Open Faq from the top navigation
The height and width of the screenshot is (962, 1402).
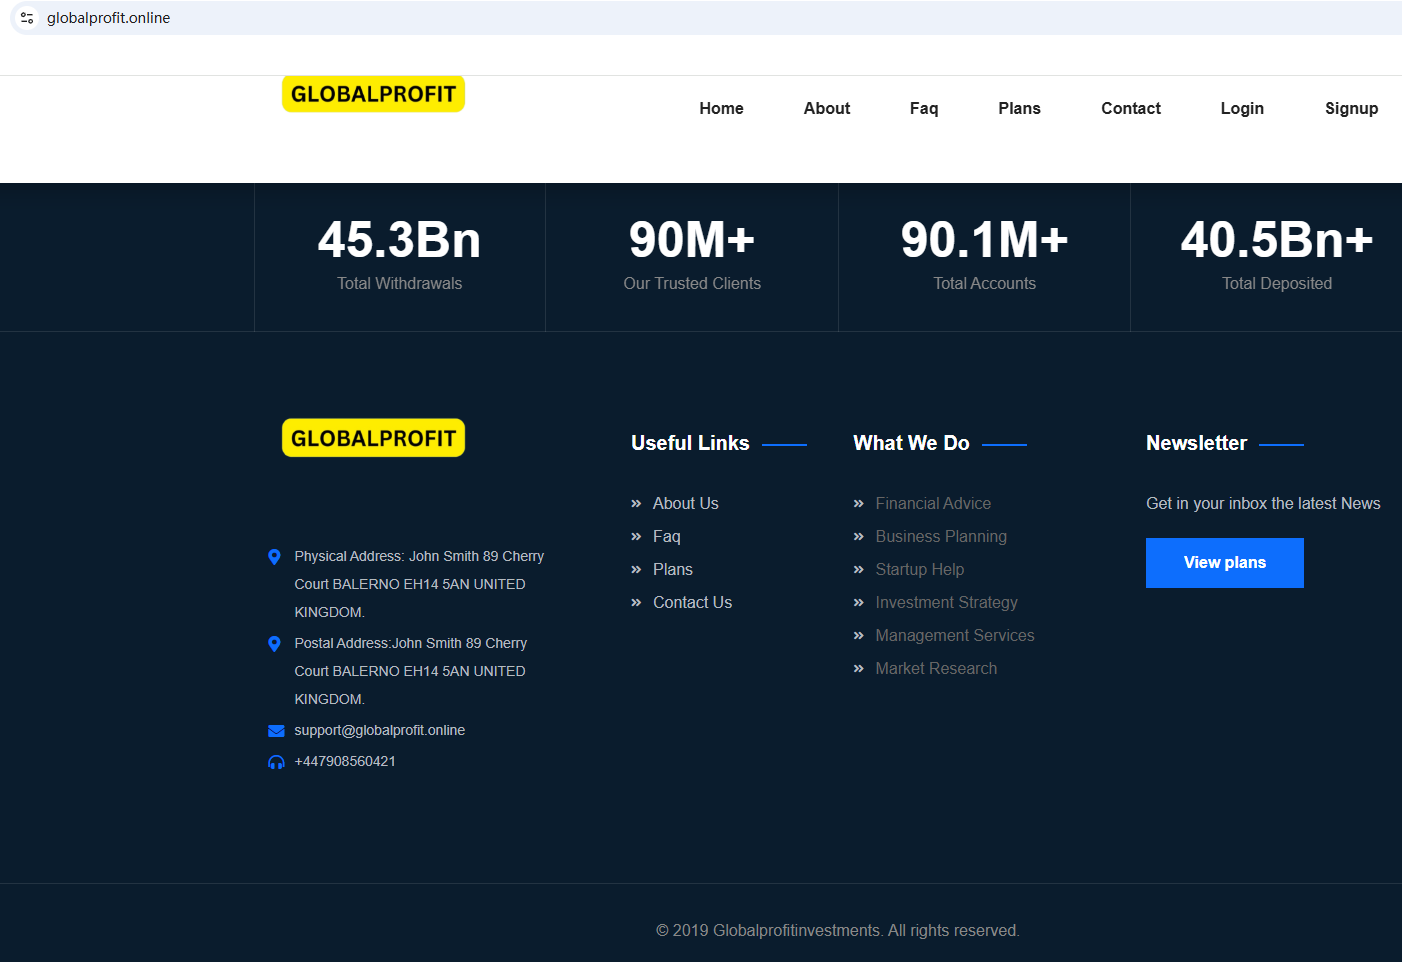click(923, 108)
